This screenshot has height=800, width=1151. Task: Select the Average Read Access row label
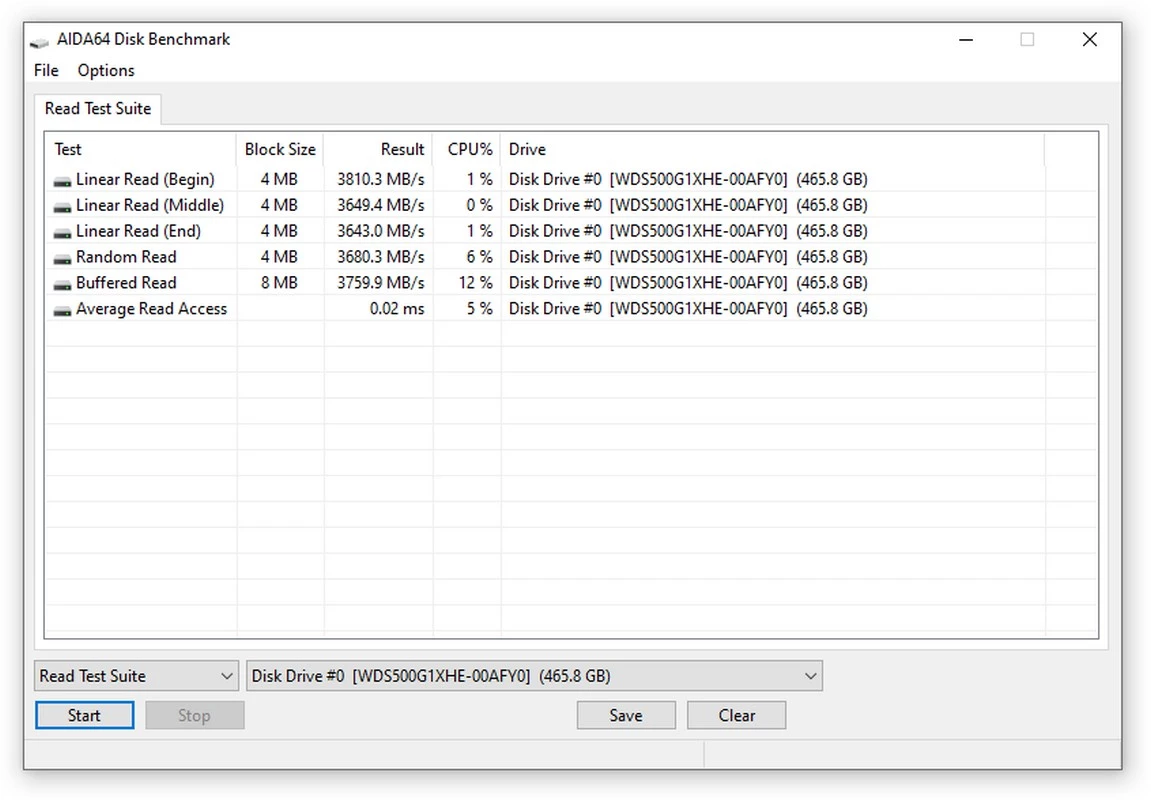tap(151, 309)
